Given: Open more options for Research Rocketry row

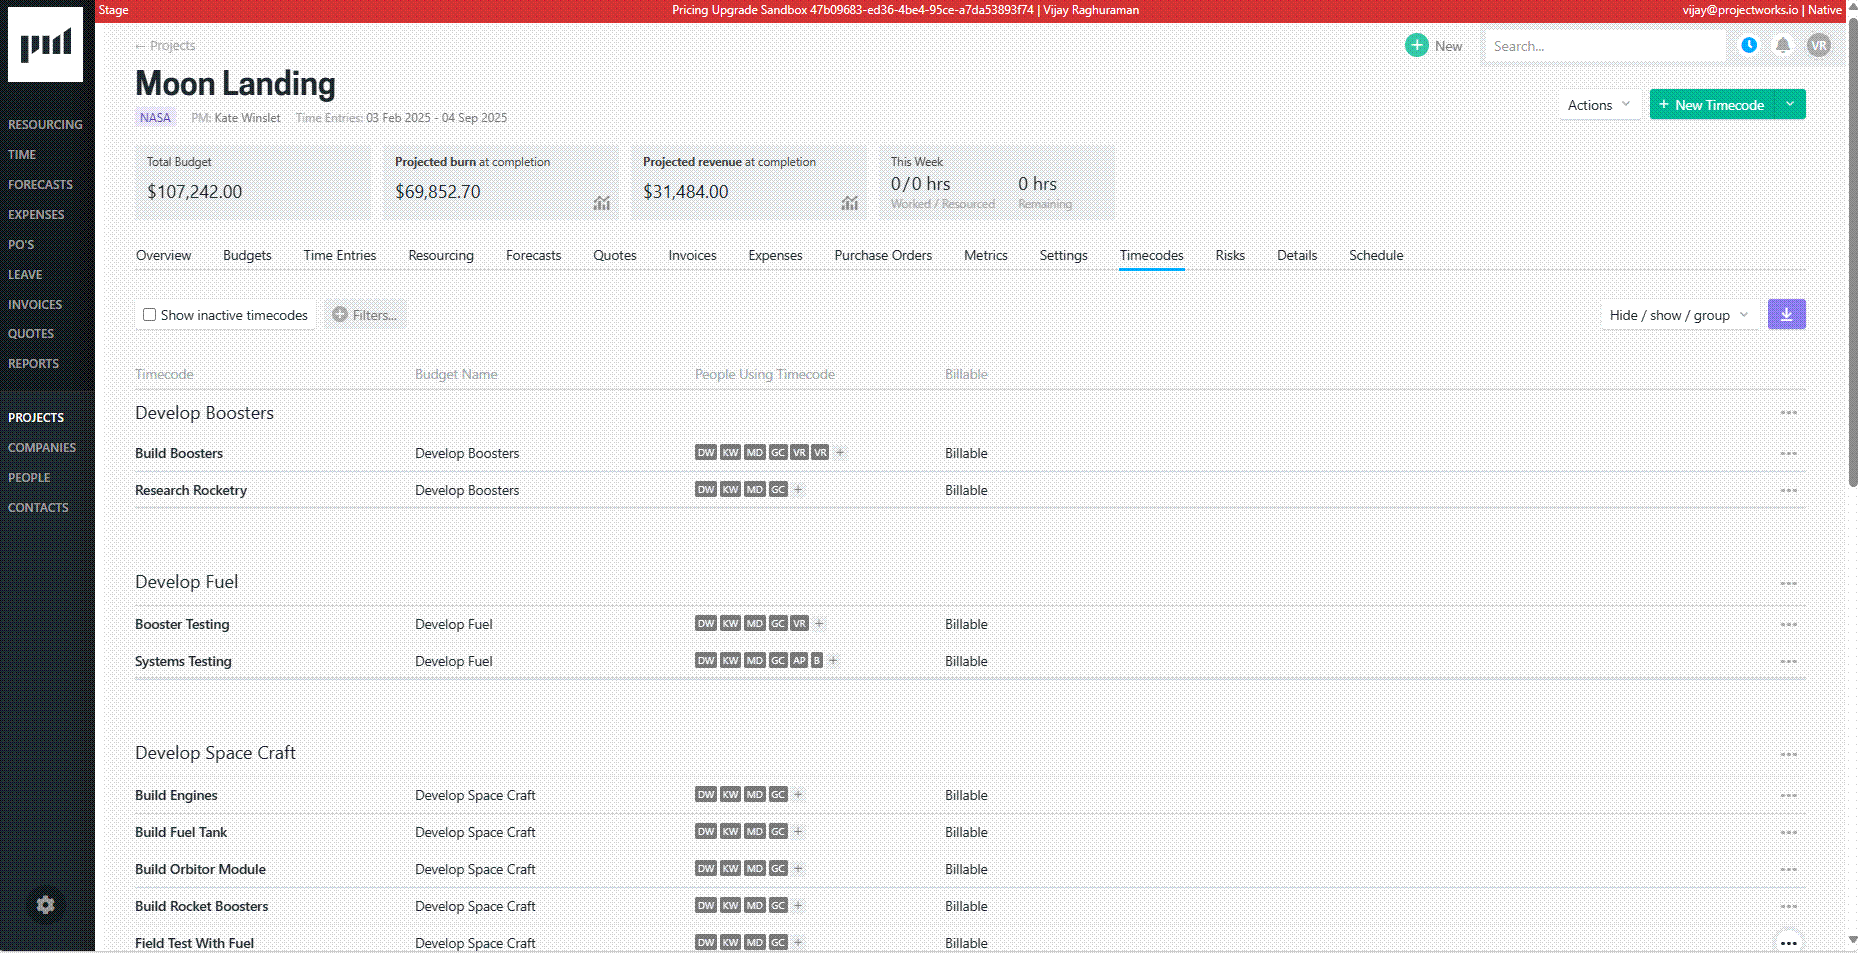Looking at the screenshot, I should (1788, 490).
